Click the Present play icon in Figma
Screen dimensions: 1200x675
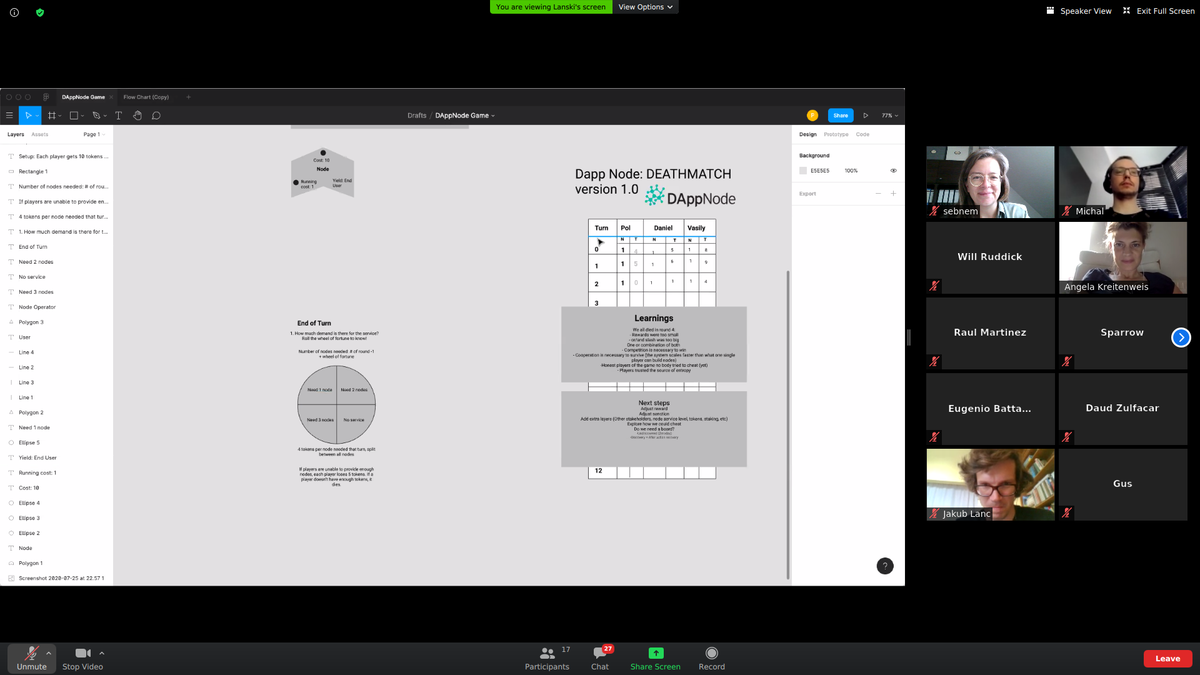pyautogui.click(x=866, y=116)
